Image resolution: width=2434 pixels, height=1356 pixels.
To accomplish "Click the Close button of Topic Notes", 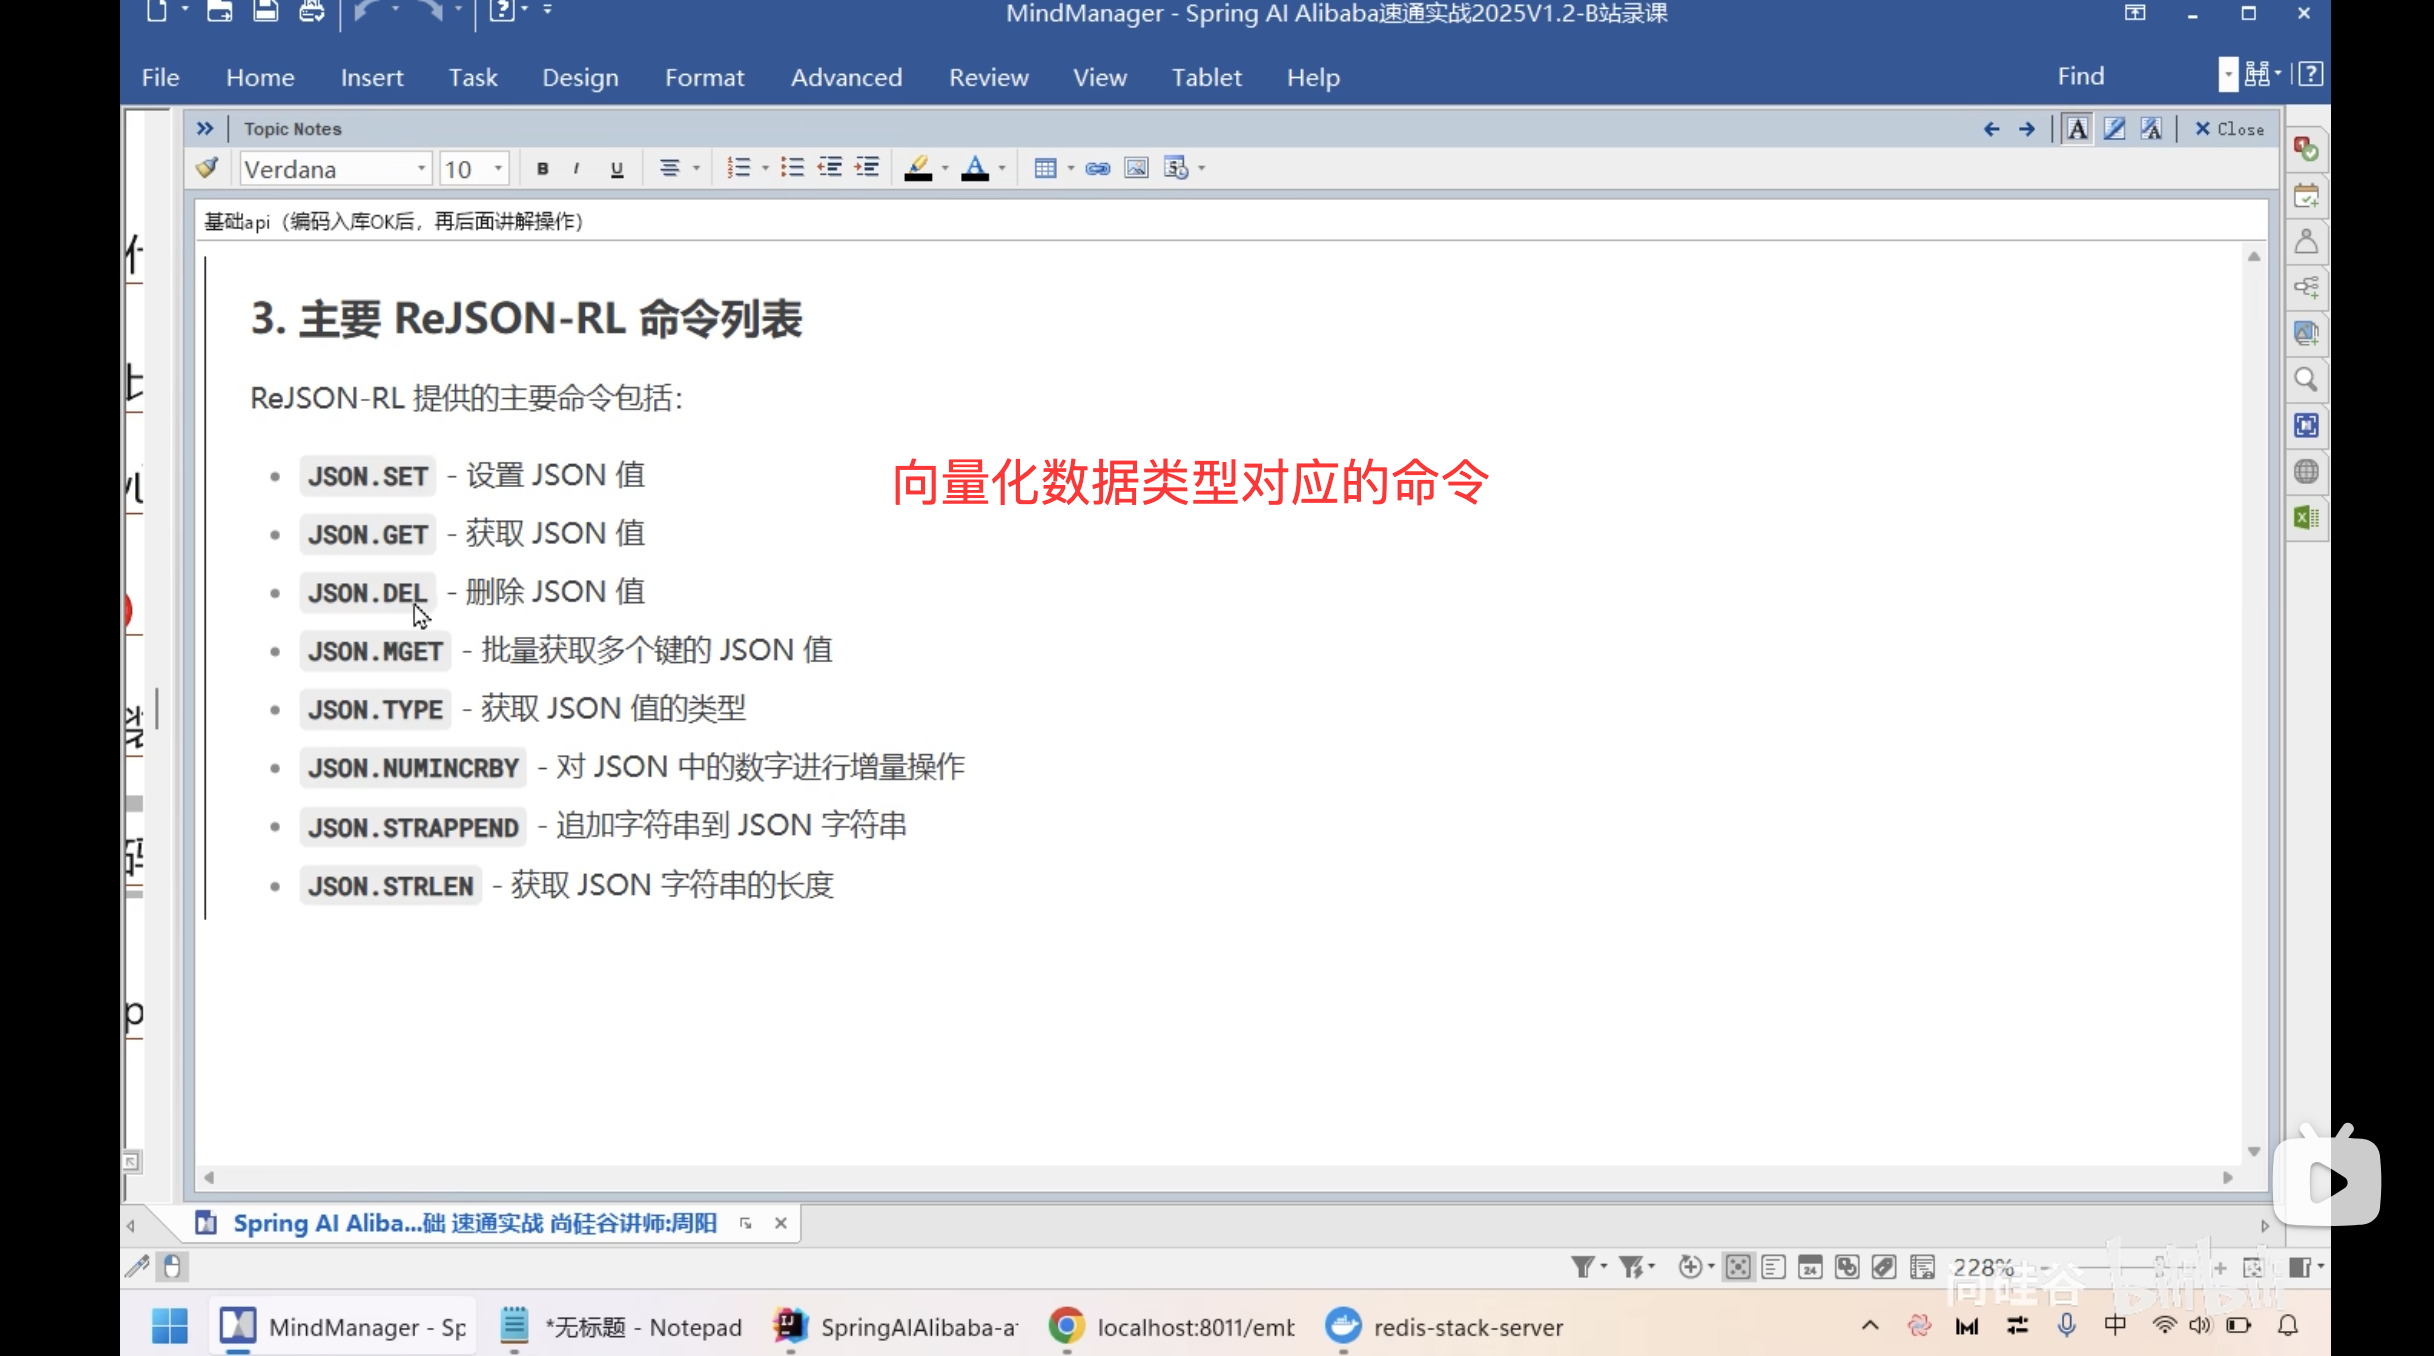I will click(2230, 129).
